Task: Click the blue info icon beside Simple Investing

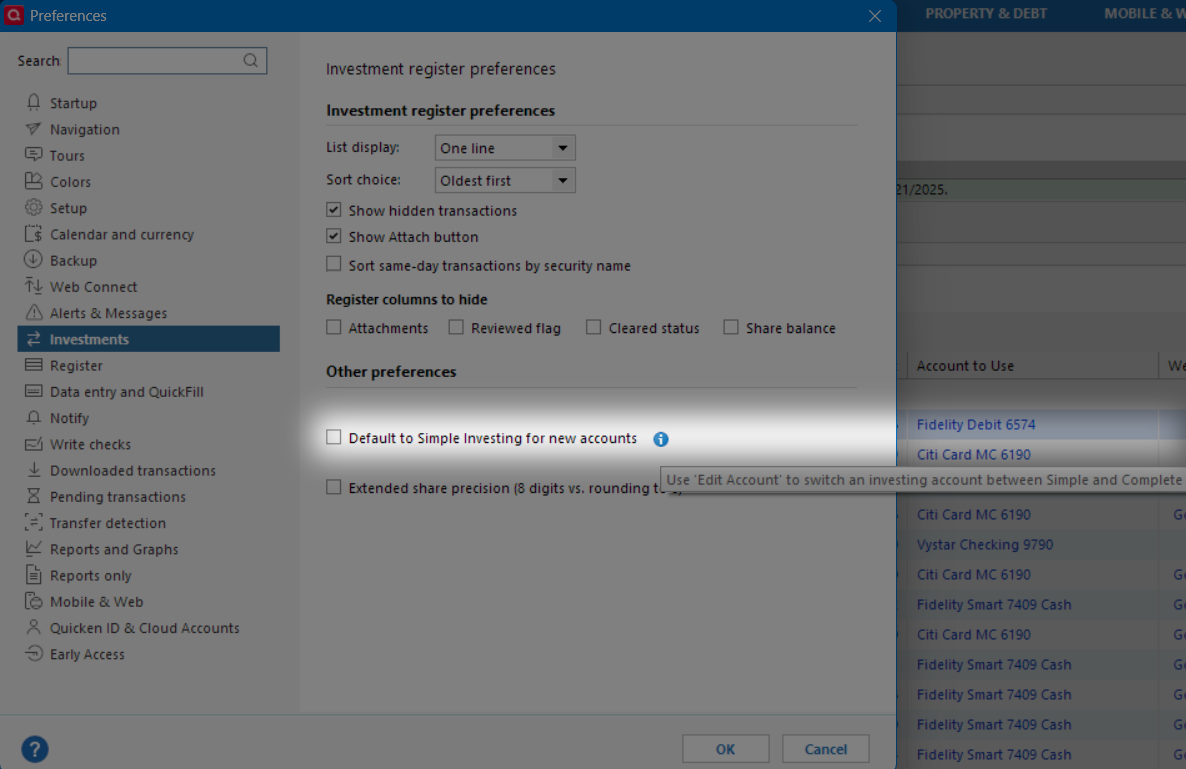Action: point(660,439)
